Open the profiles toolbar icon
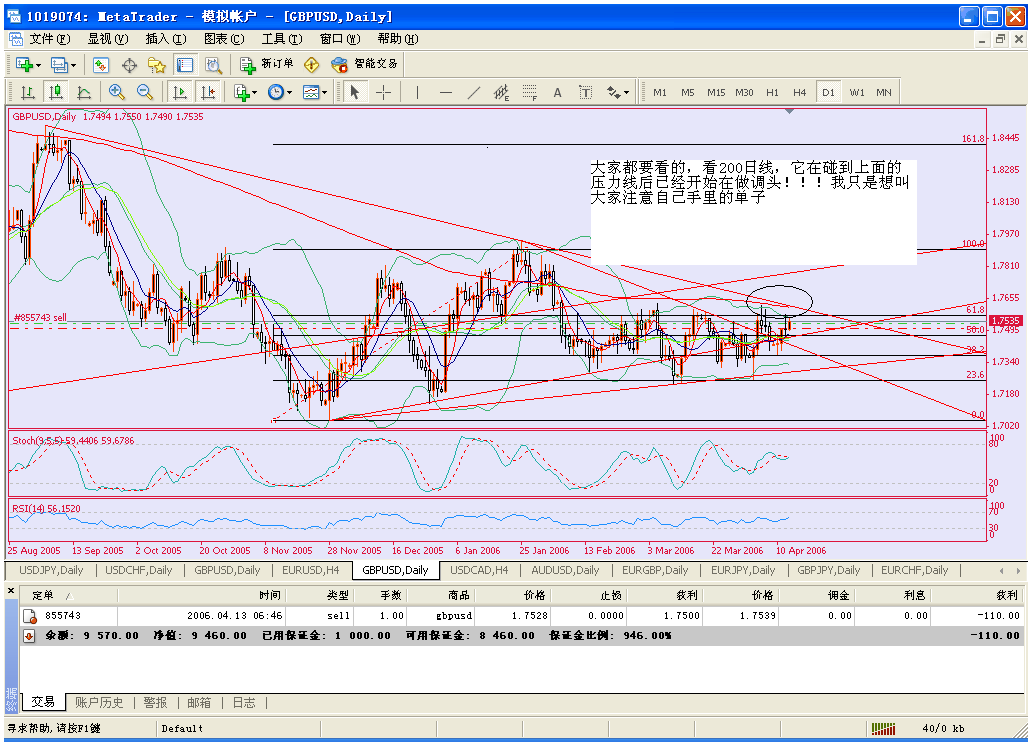The image size is (1032, 742). click(x=59, y=65)
